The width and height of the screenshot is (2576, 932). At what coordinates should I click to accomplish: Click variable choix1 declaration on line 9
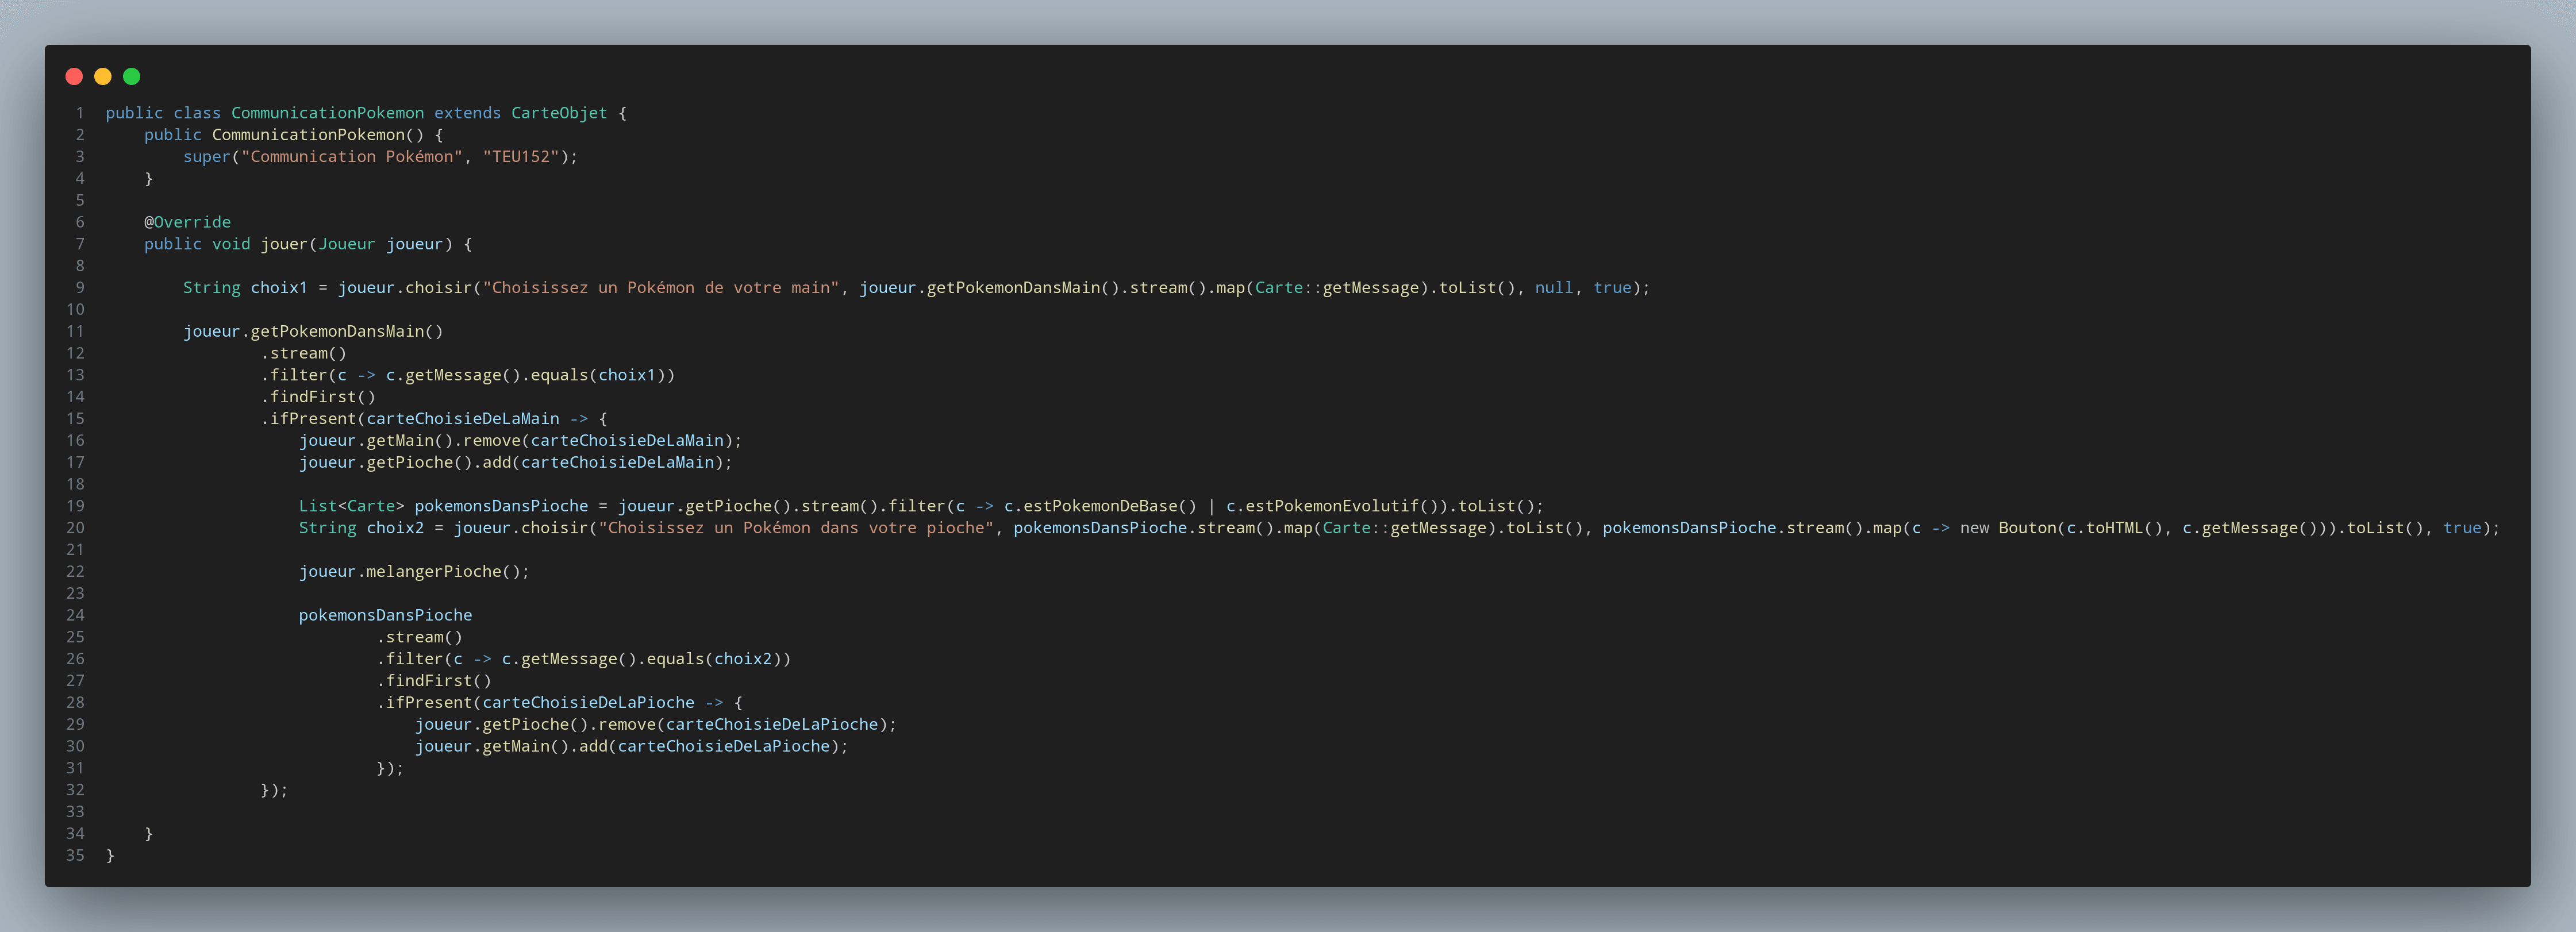[279, 288]
